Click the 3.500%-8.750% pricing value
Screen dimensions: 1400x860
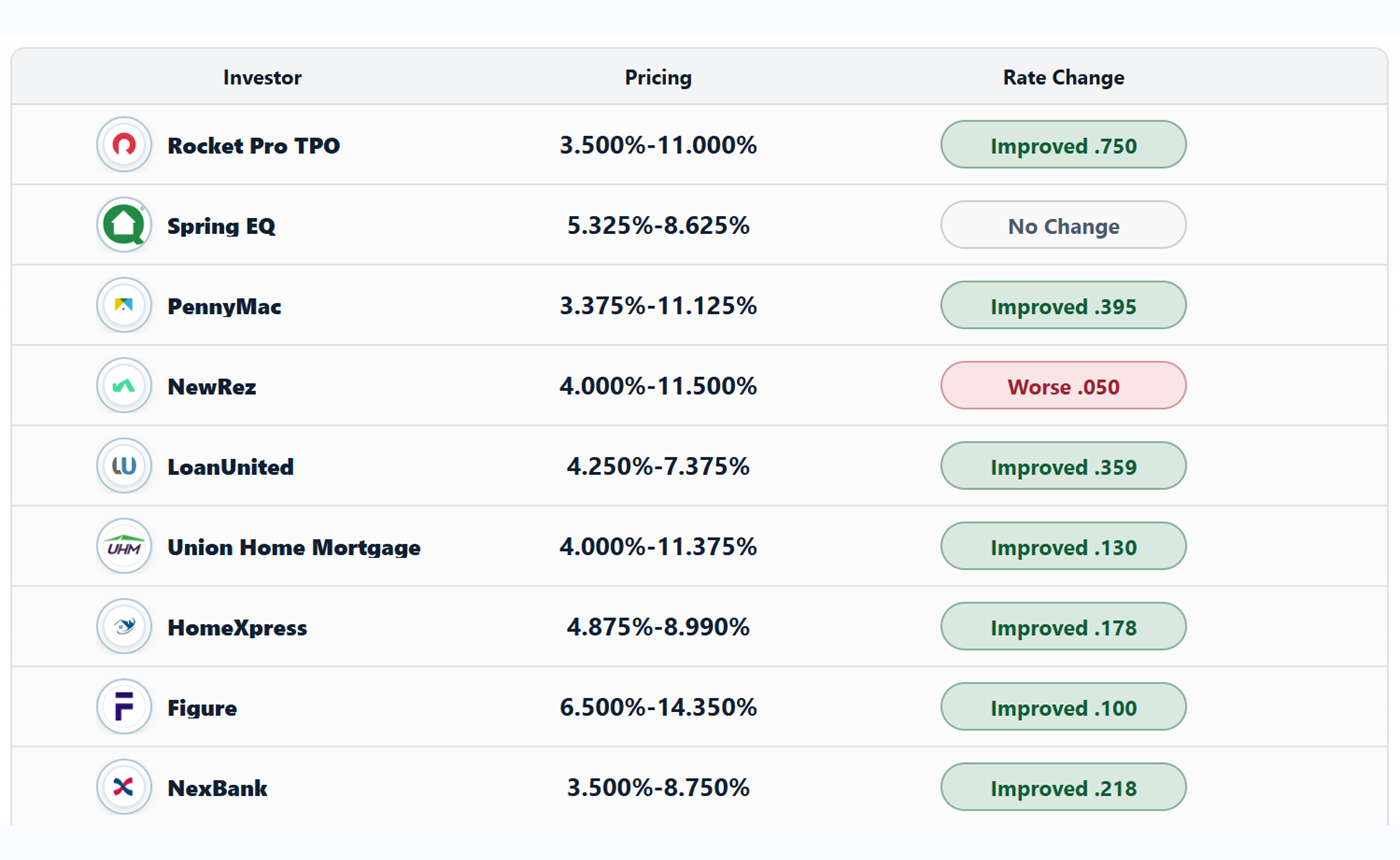[x=658, y=788]
